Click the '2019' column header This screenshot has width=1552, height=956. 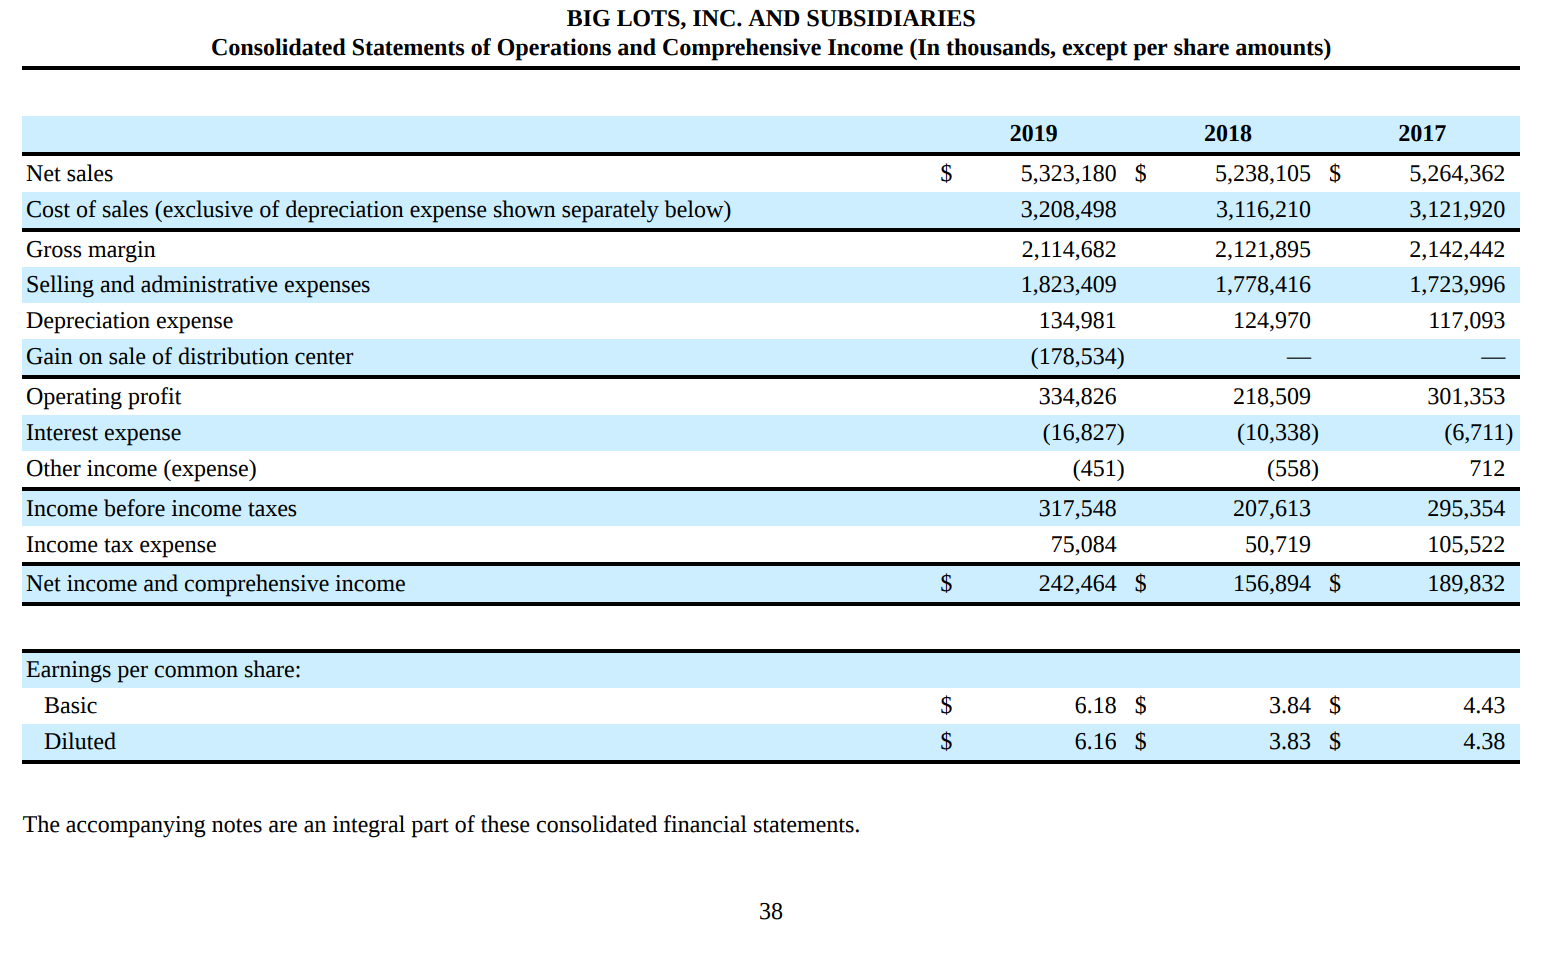tap(1033, 133)
